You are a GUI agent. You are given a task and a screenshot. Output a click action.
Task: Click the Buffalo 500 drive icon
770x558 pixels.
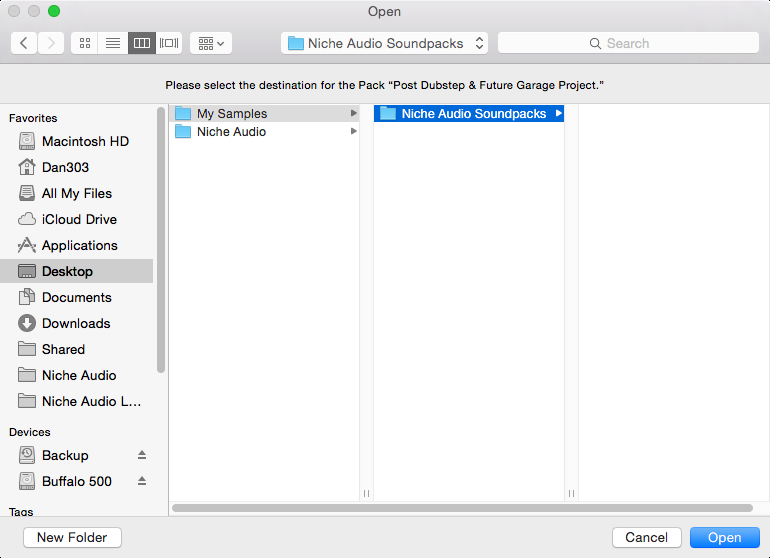pos(27,481)
